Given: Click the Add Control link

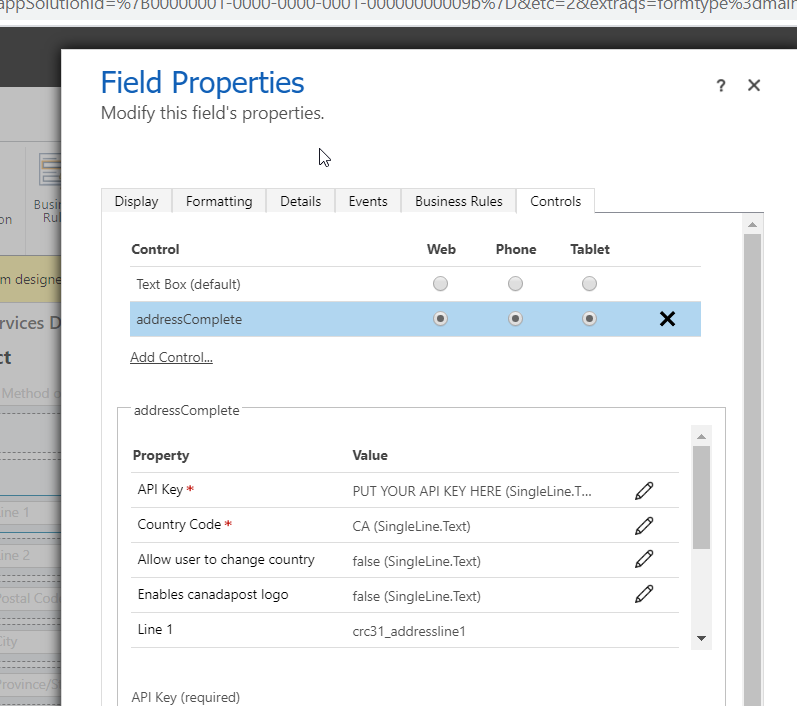Looking at the screenshot, I should [x=171, y=357].
